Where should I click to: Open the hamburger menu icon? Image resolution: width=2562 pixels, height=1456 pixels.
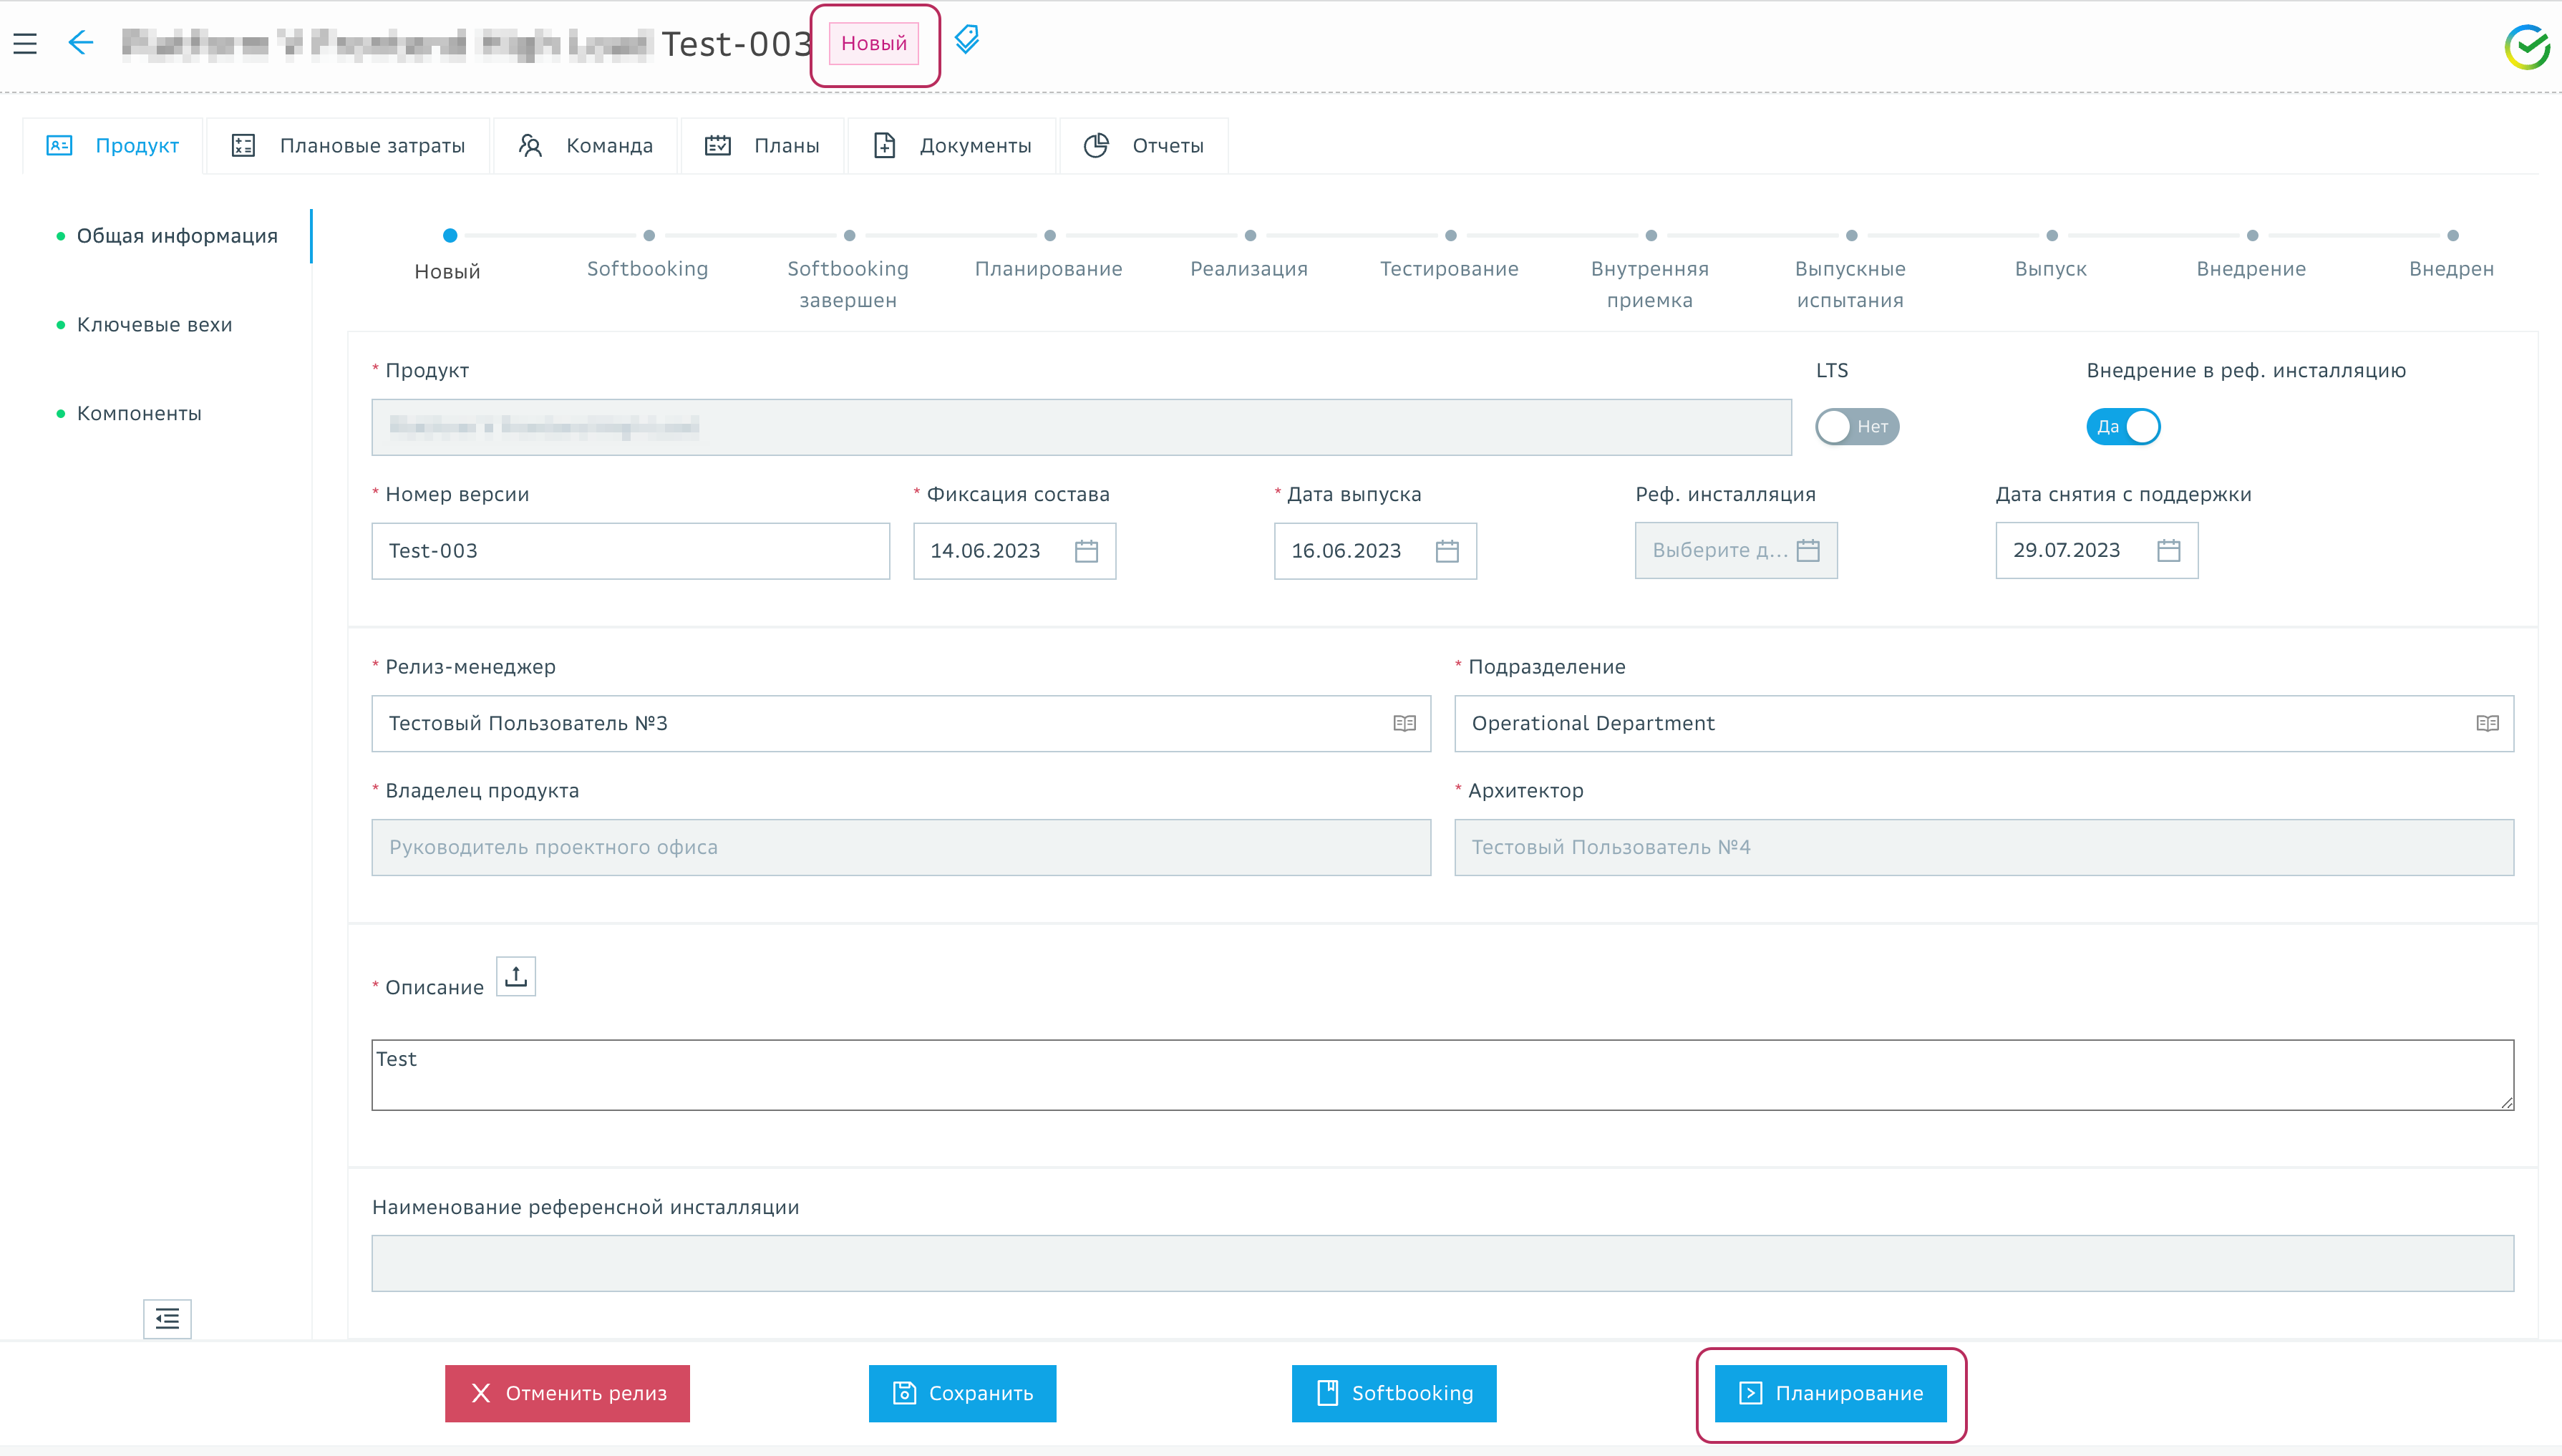25,43
